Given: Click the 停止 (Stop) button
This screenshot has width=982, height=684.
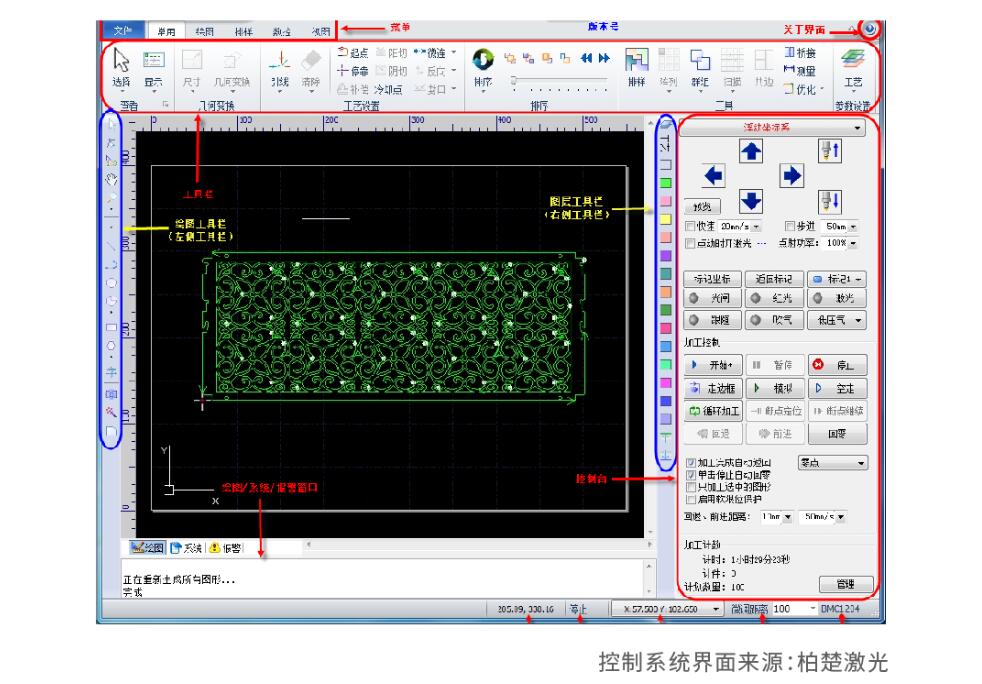Looking at the screenshot, I should click(x=836, y=365).
